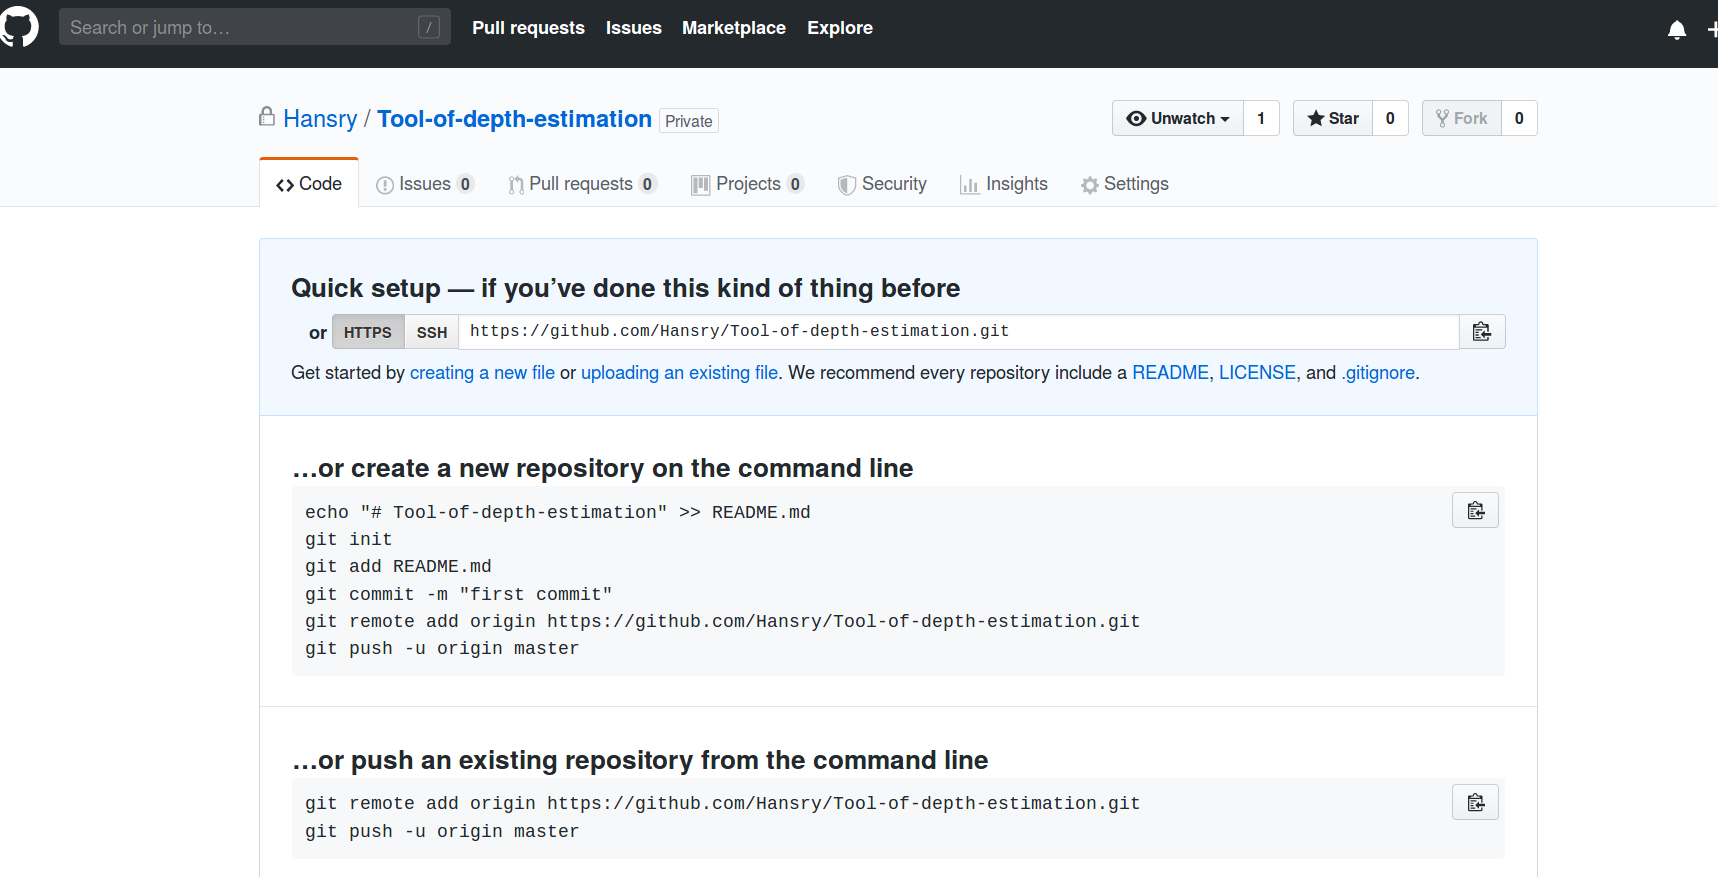Image resolution: width=1718 pixels, height=877 pixels.
Task: Open the Insights graph tab
Action: click(1004, 184)
